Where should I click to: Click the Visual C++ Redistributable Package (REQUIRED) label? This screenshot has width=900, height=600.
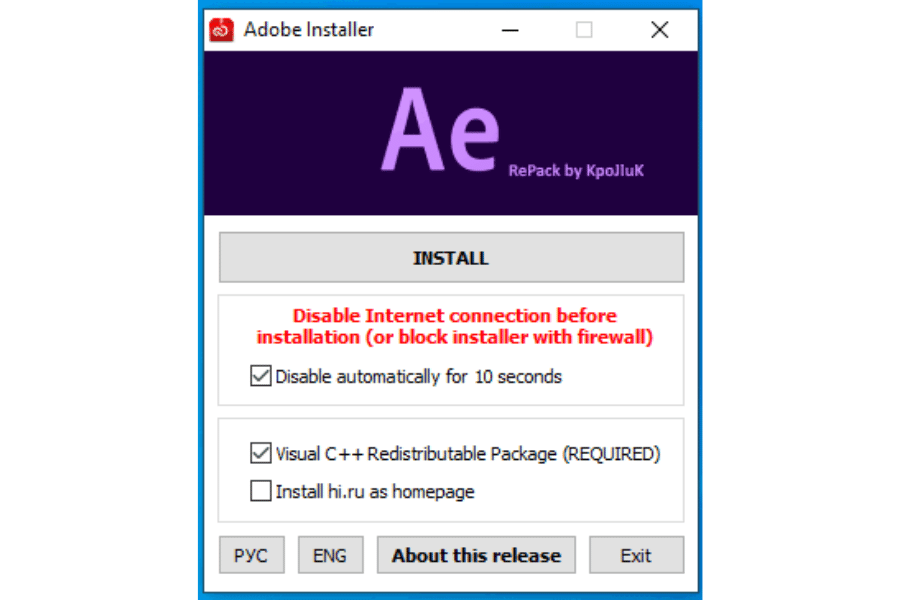coord(468,454)
